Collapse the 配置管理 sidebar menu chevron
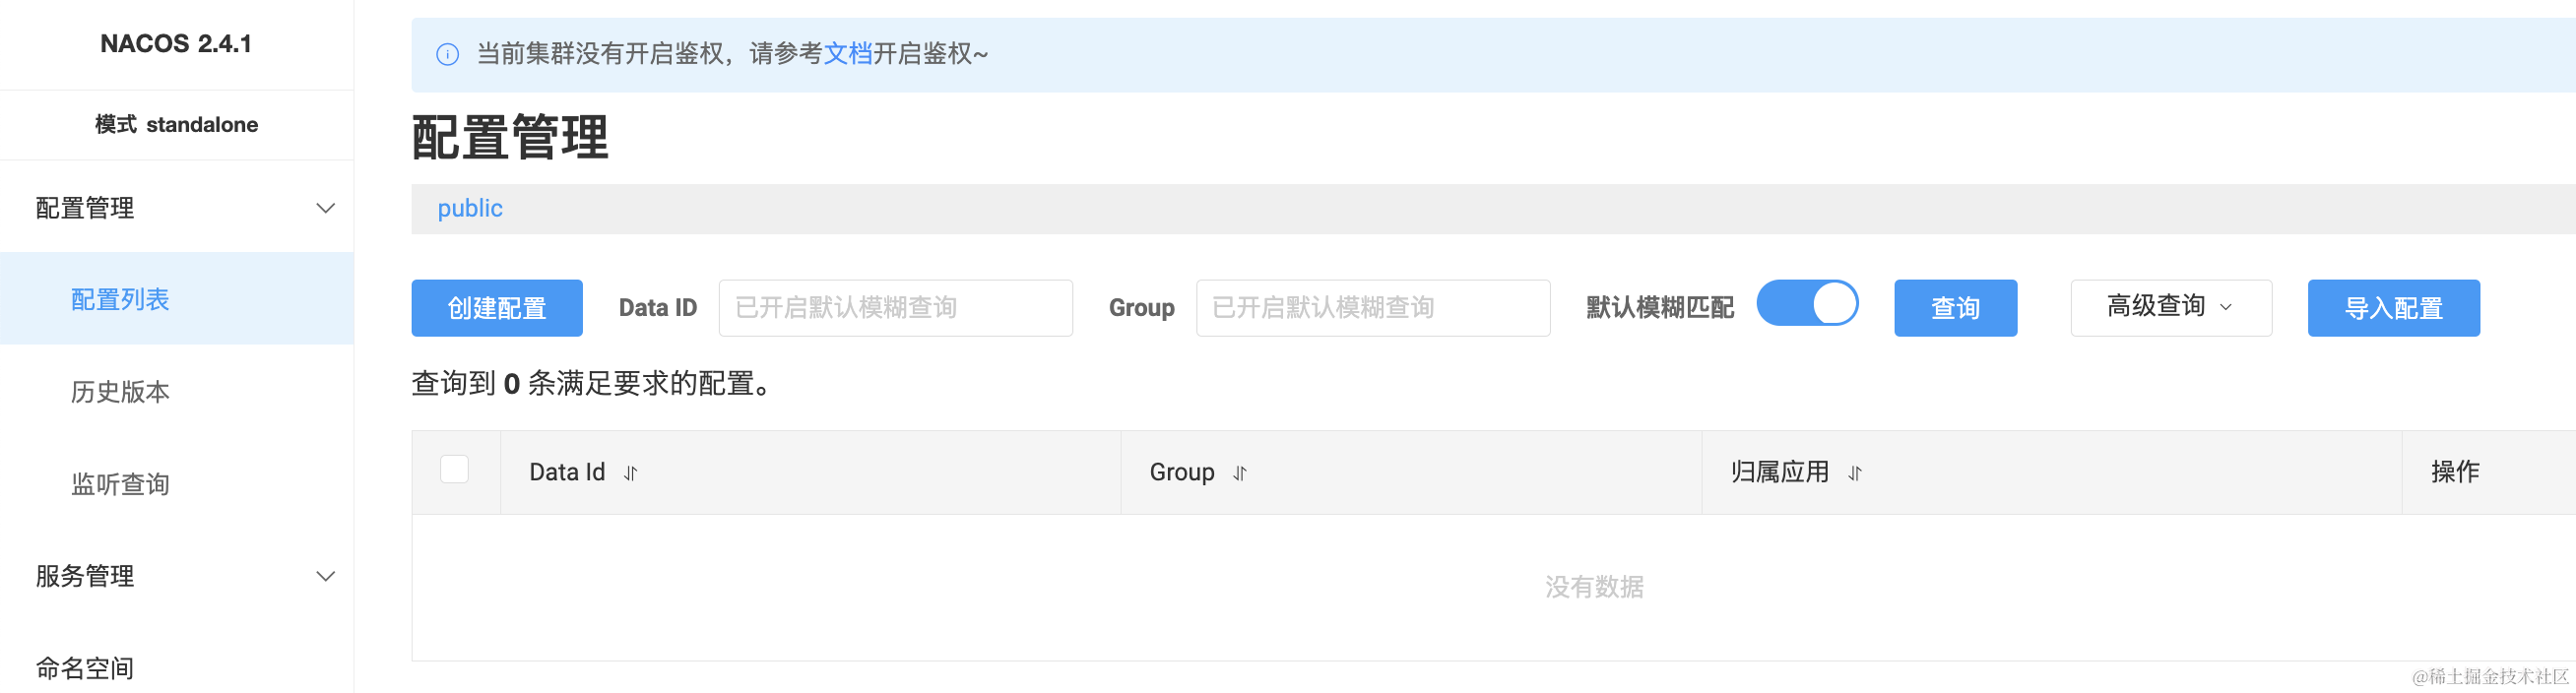2576x693 pixels. coord(325,208)
